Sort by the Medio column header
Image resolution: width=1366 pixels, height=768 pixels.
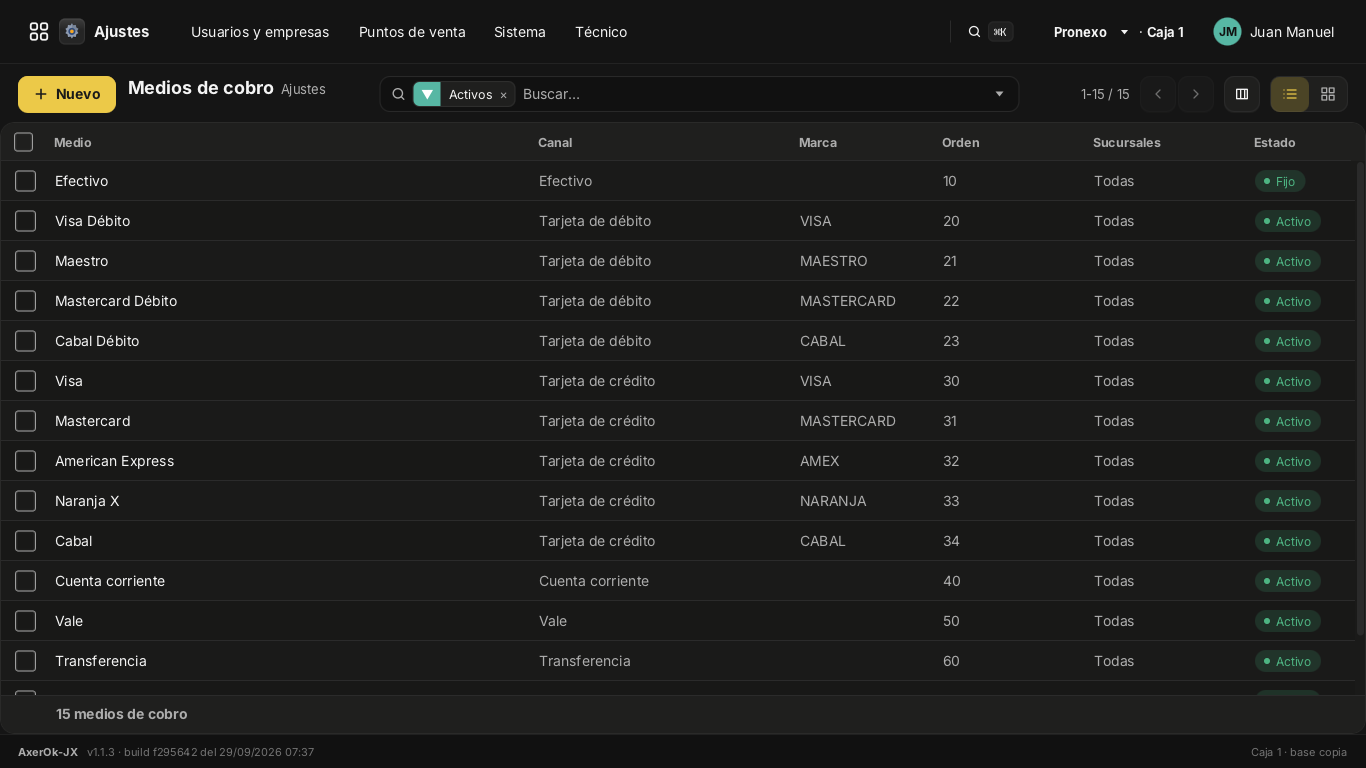click(73, 143)
